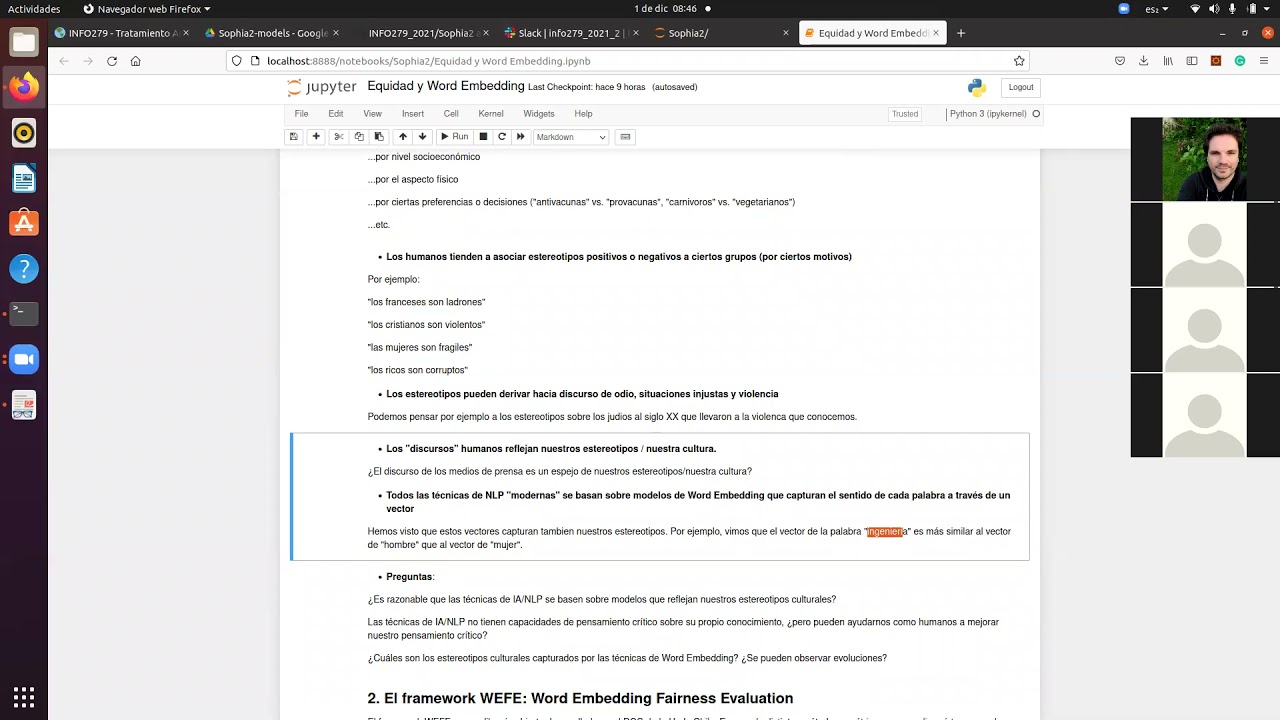Open the Firefox library icon

point(1168,61)
